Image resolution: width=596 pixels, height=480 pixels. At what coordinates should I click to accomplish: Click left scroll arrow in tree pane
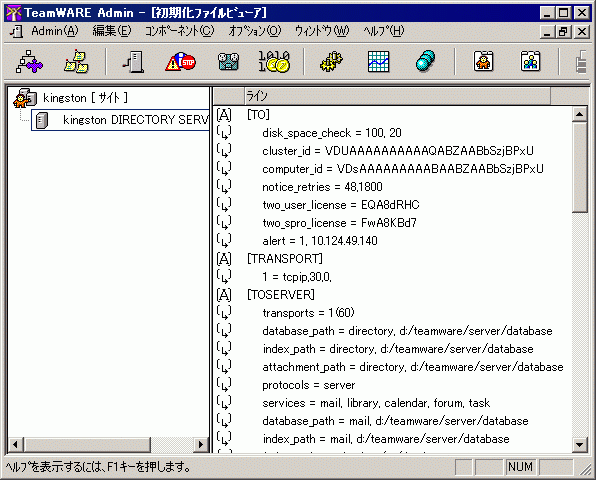click(15, 444)
